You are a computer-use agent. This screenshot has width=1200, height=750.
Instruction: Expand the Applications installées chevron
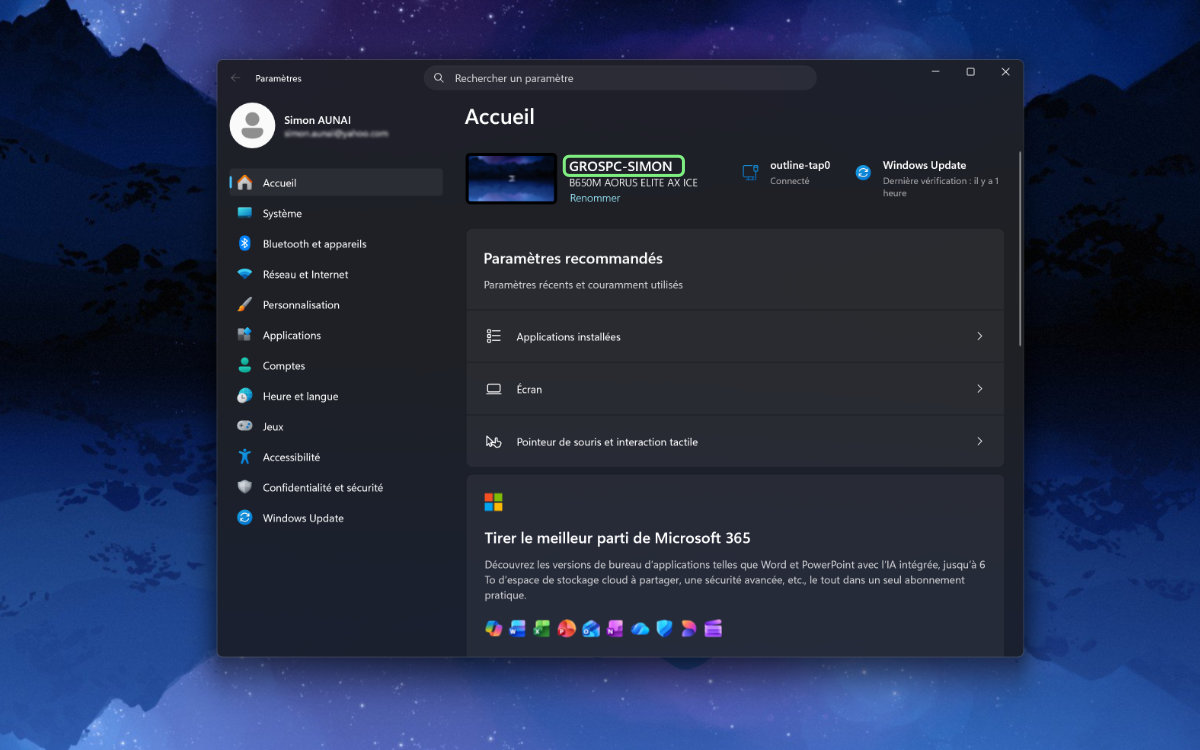click(x=980, y=336)
